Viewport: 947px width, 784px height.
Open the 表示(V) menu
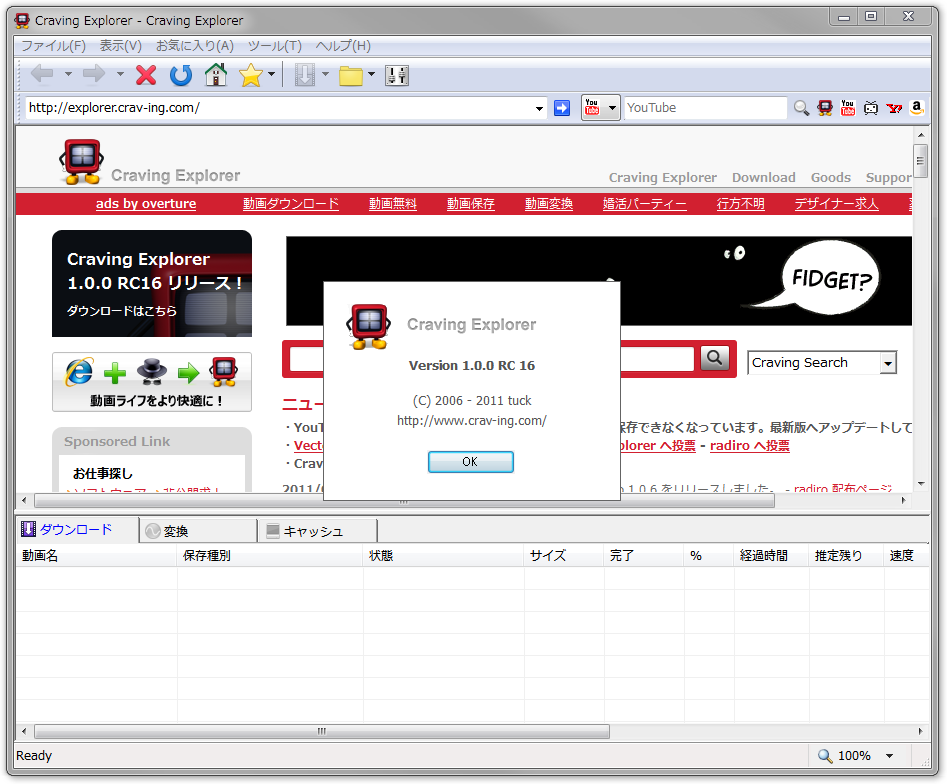click(120, 46)
